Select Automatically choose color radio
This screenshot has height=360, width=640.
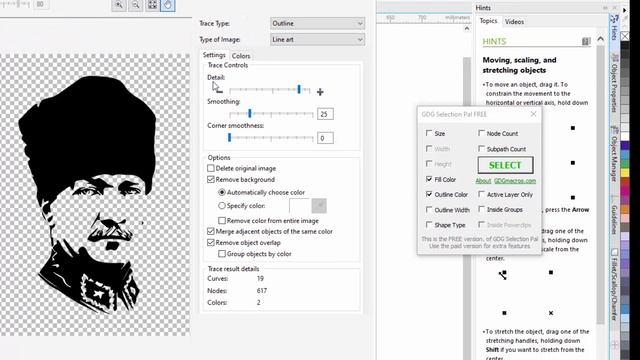(x=222, y=192)
